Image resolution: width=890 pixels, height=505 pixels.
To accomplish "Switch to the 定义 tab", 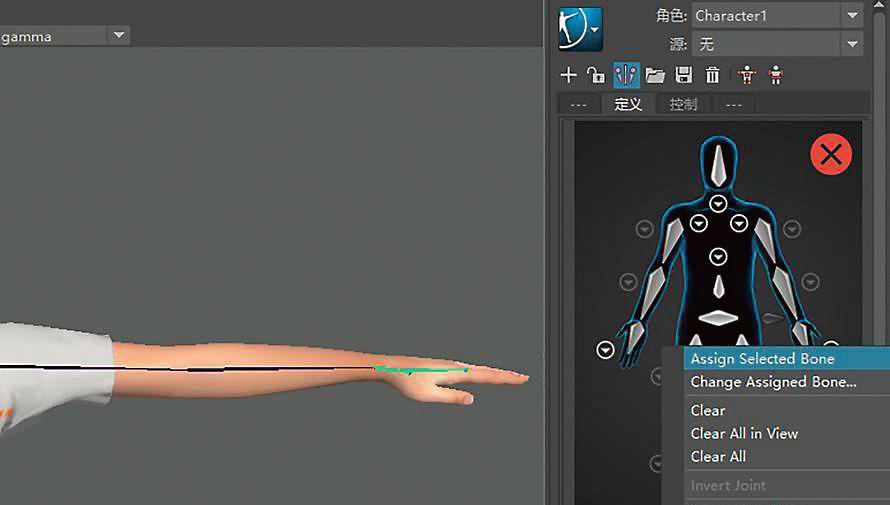I will pyautogui.click(x=628, y=104).
